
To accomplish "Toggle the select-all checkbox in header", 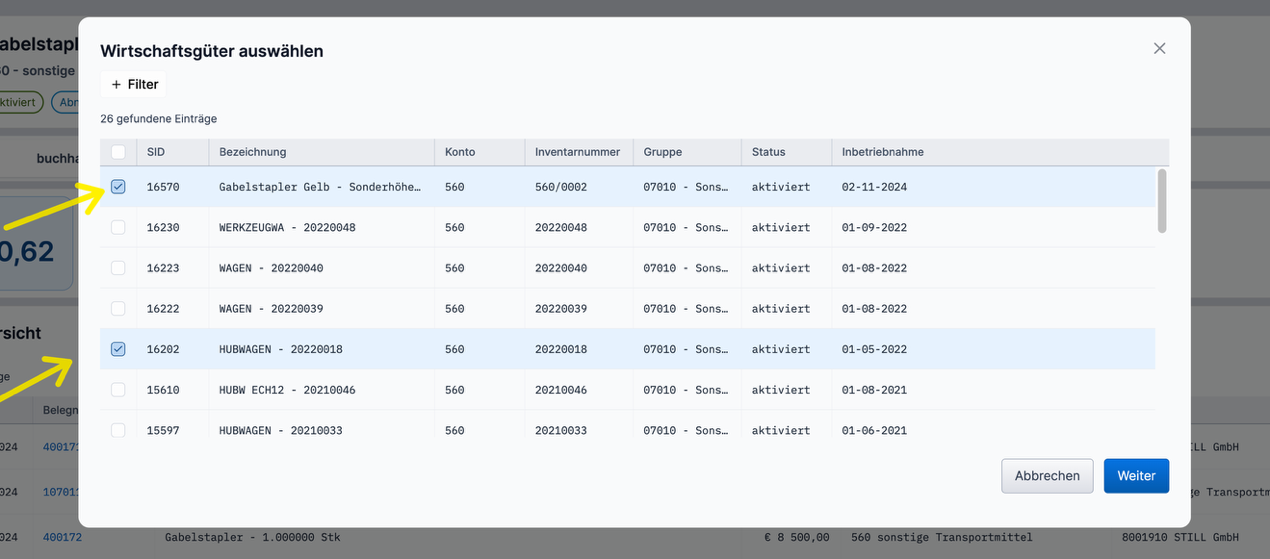I will coord(118,152).
